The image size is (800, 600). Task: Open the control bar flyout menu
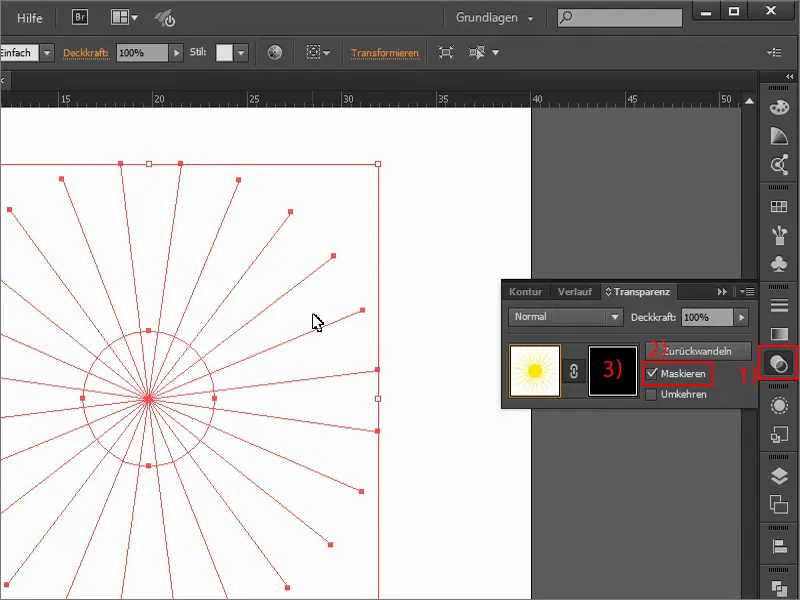coord(774,53)
